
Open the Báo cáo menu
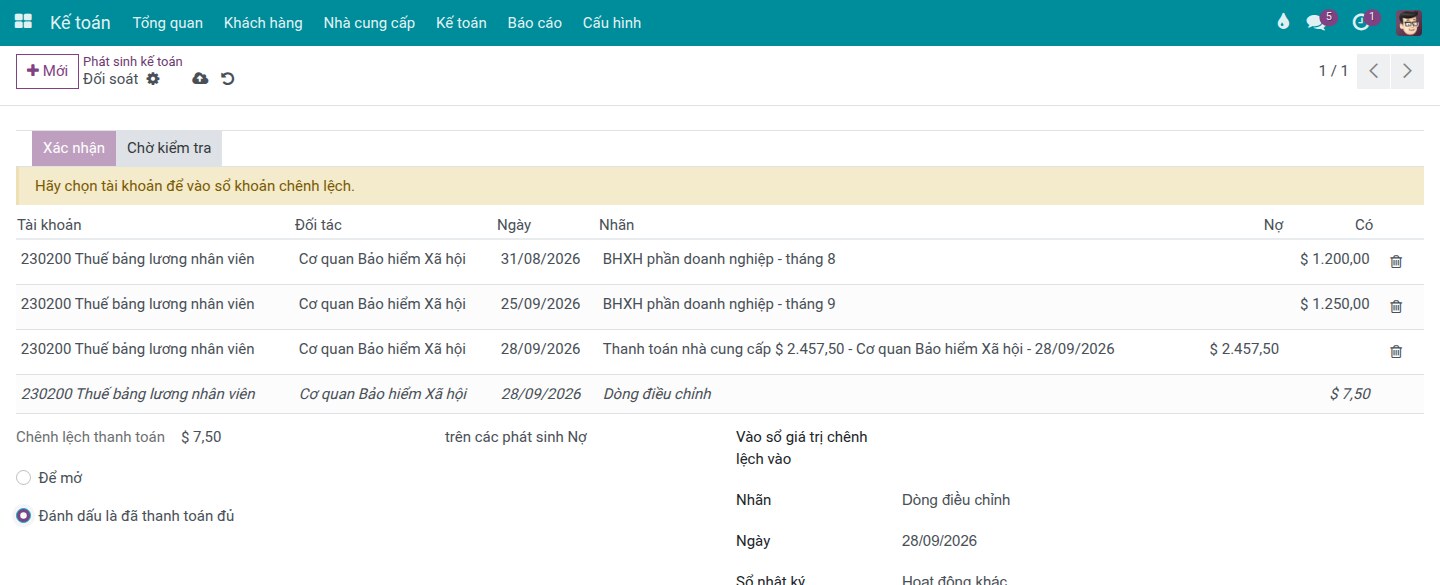534,23
